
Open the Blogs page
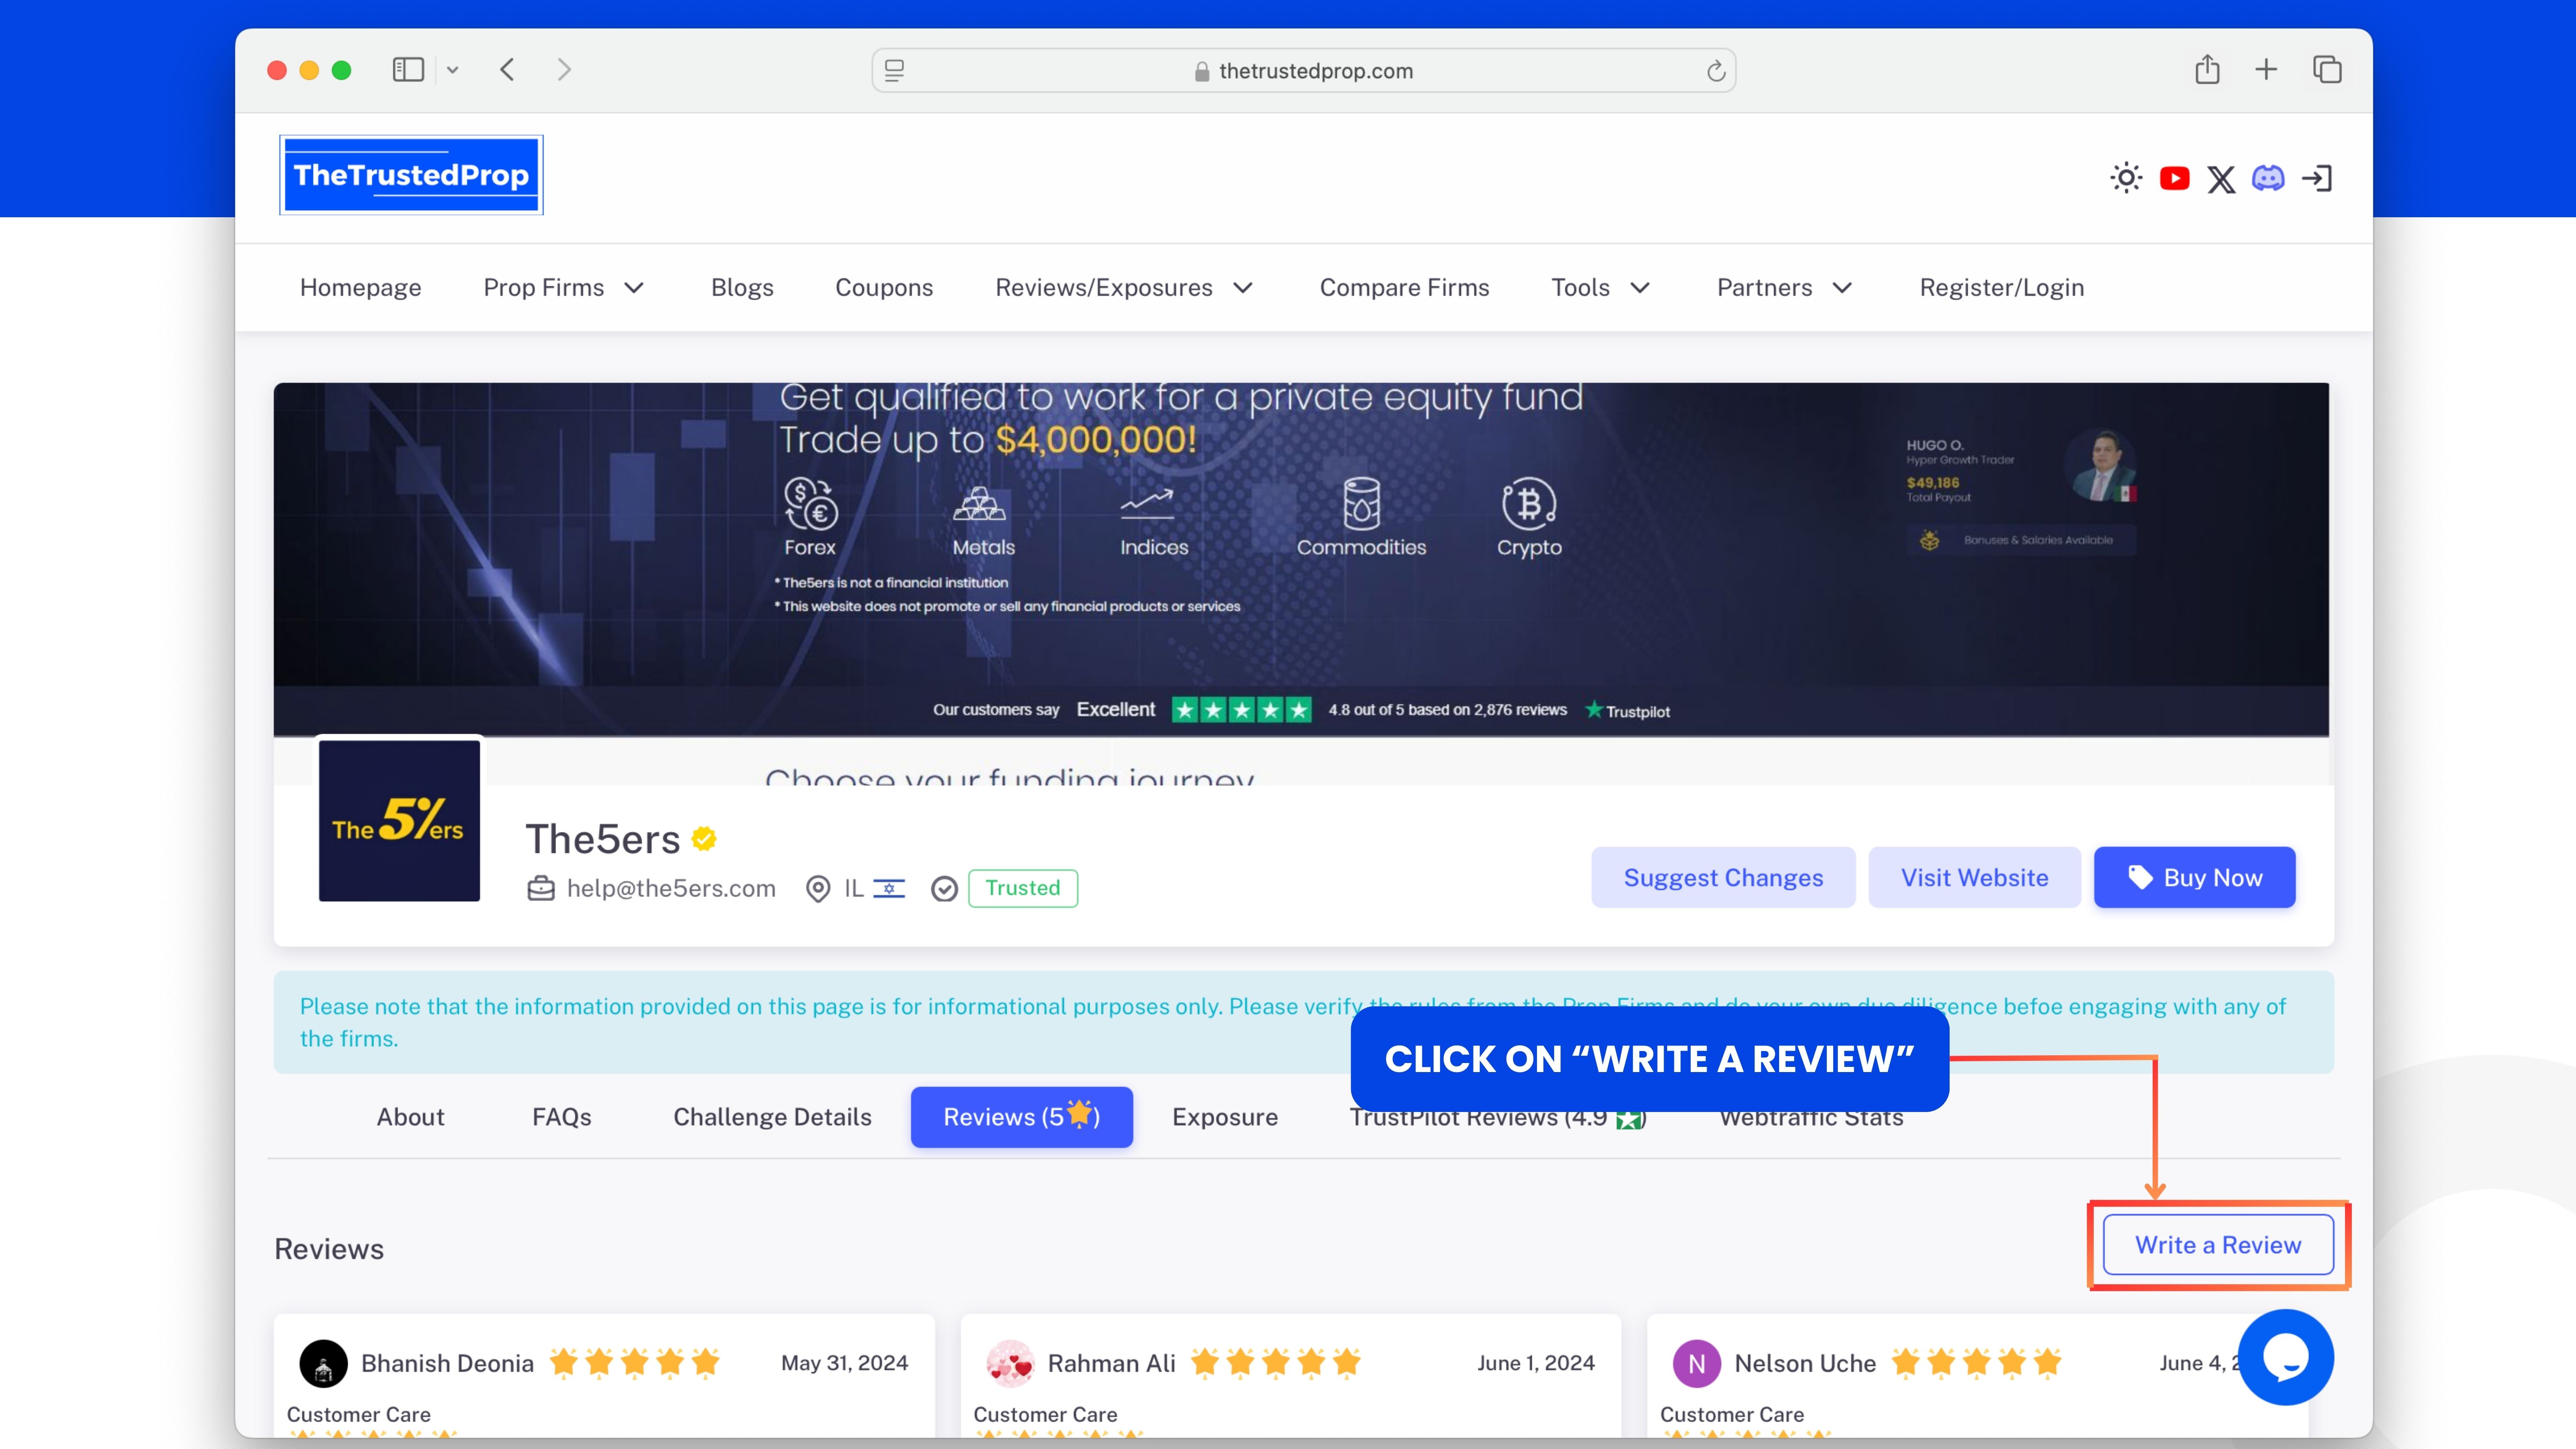[742, 288]
